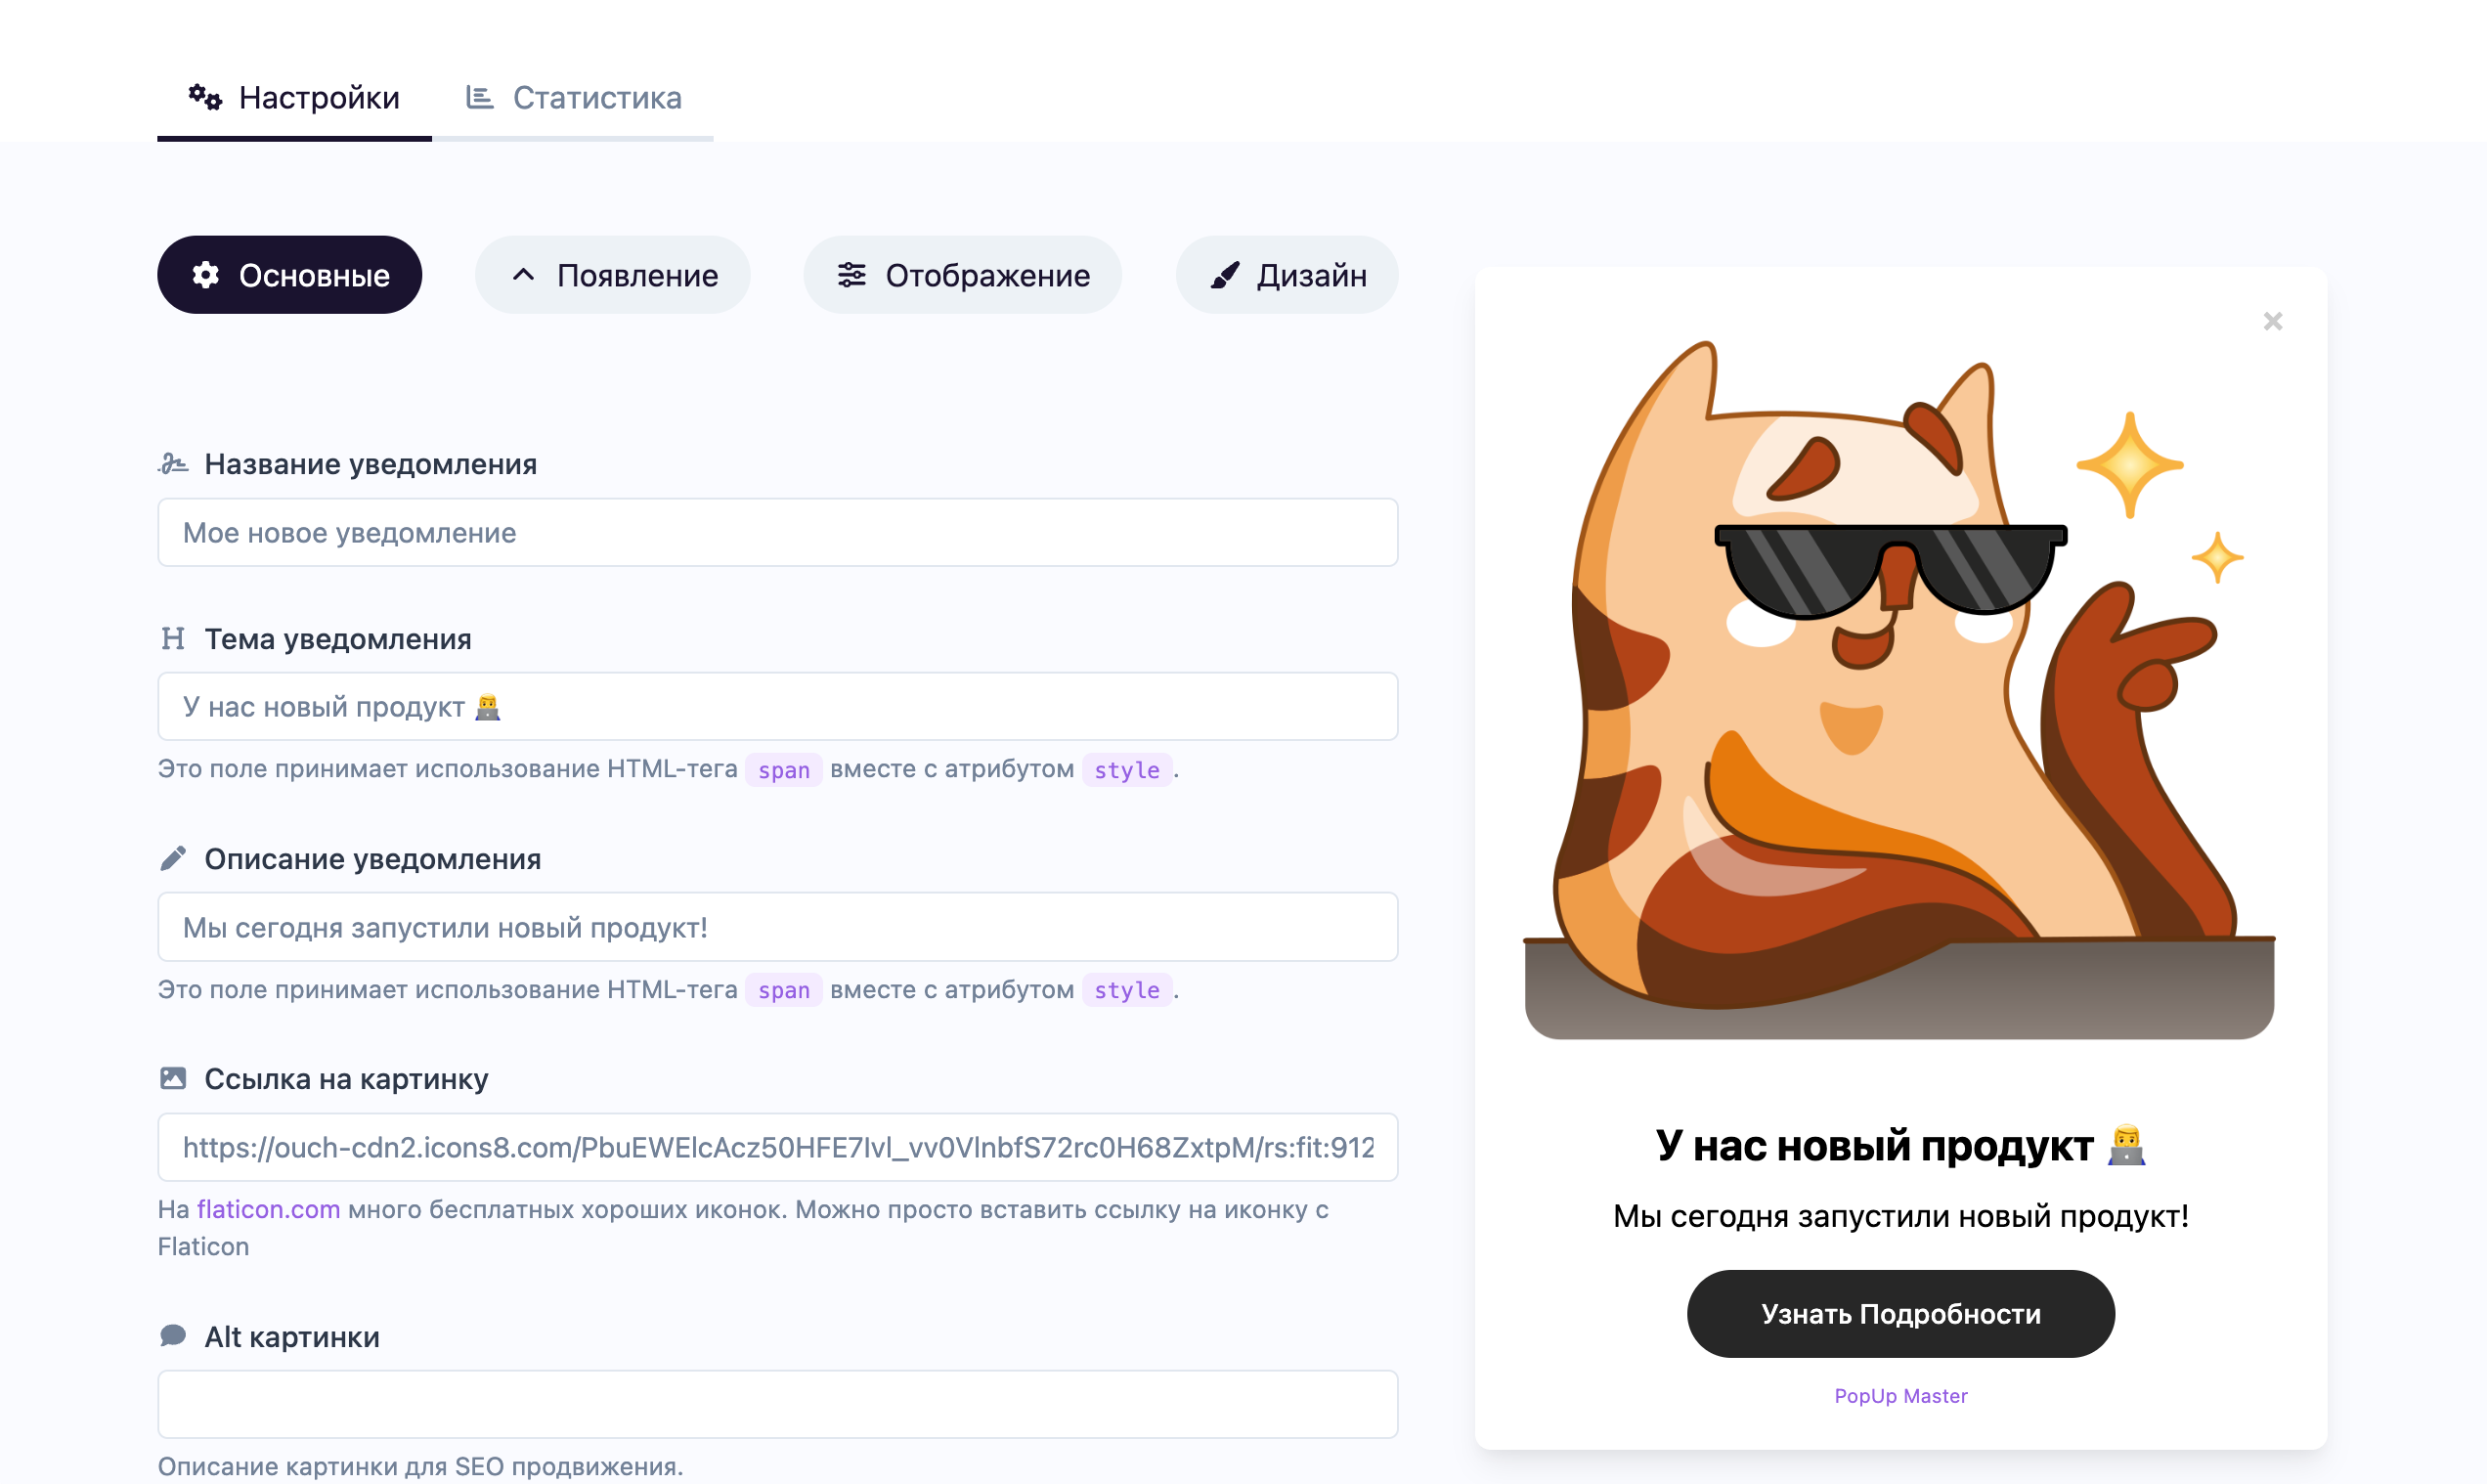
Task: Click the chart icon beside Статистика
Action: tap(480, 97)
